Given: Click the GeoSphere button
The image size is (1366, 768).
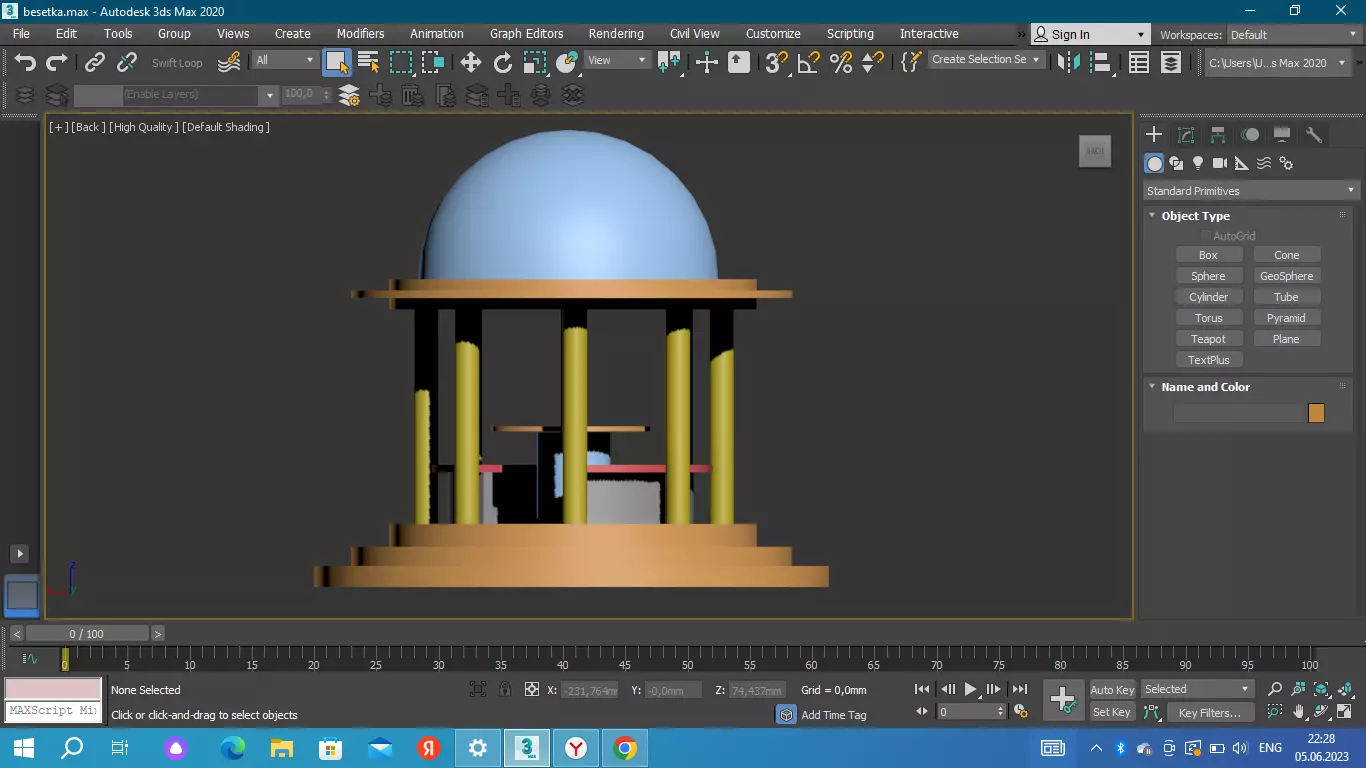Looking at the screenshot, I should point(1287,276).
